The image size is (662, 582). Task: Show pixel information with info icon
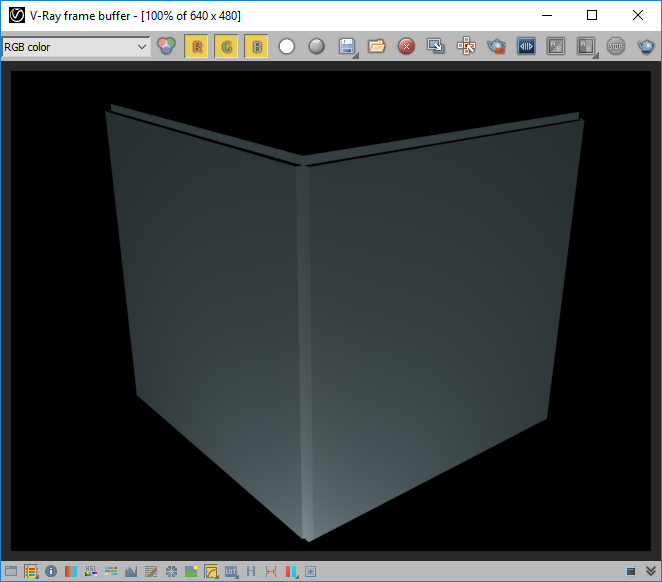point(51,571)
